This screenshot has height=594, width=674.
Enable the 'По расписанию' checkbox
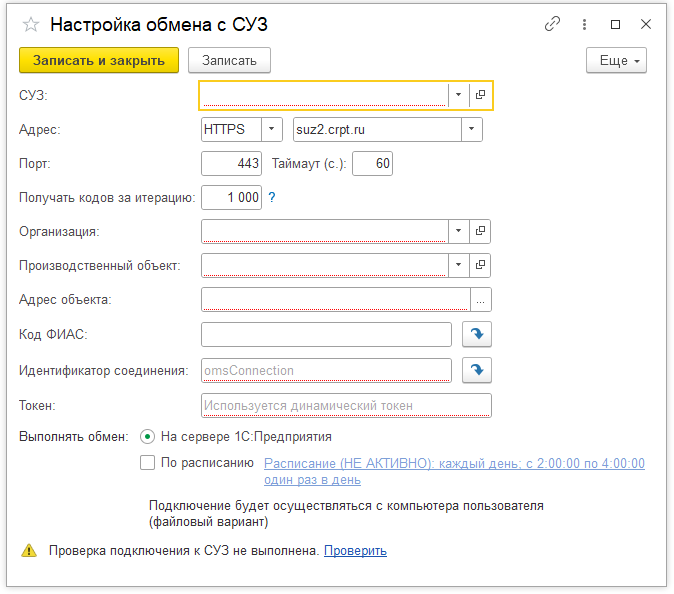[147, 463]
